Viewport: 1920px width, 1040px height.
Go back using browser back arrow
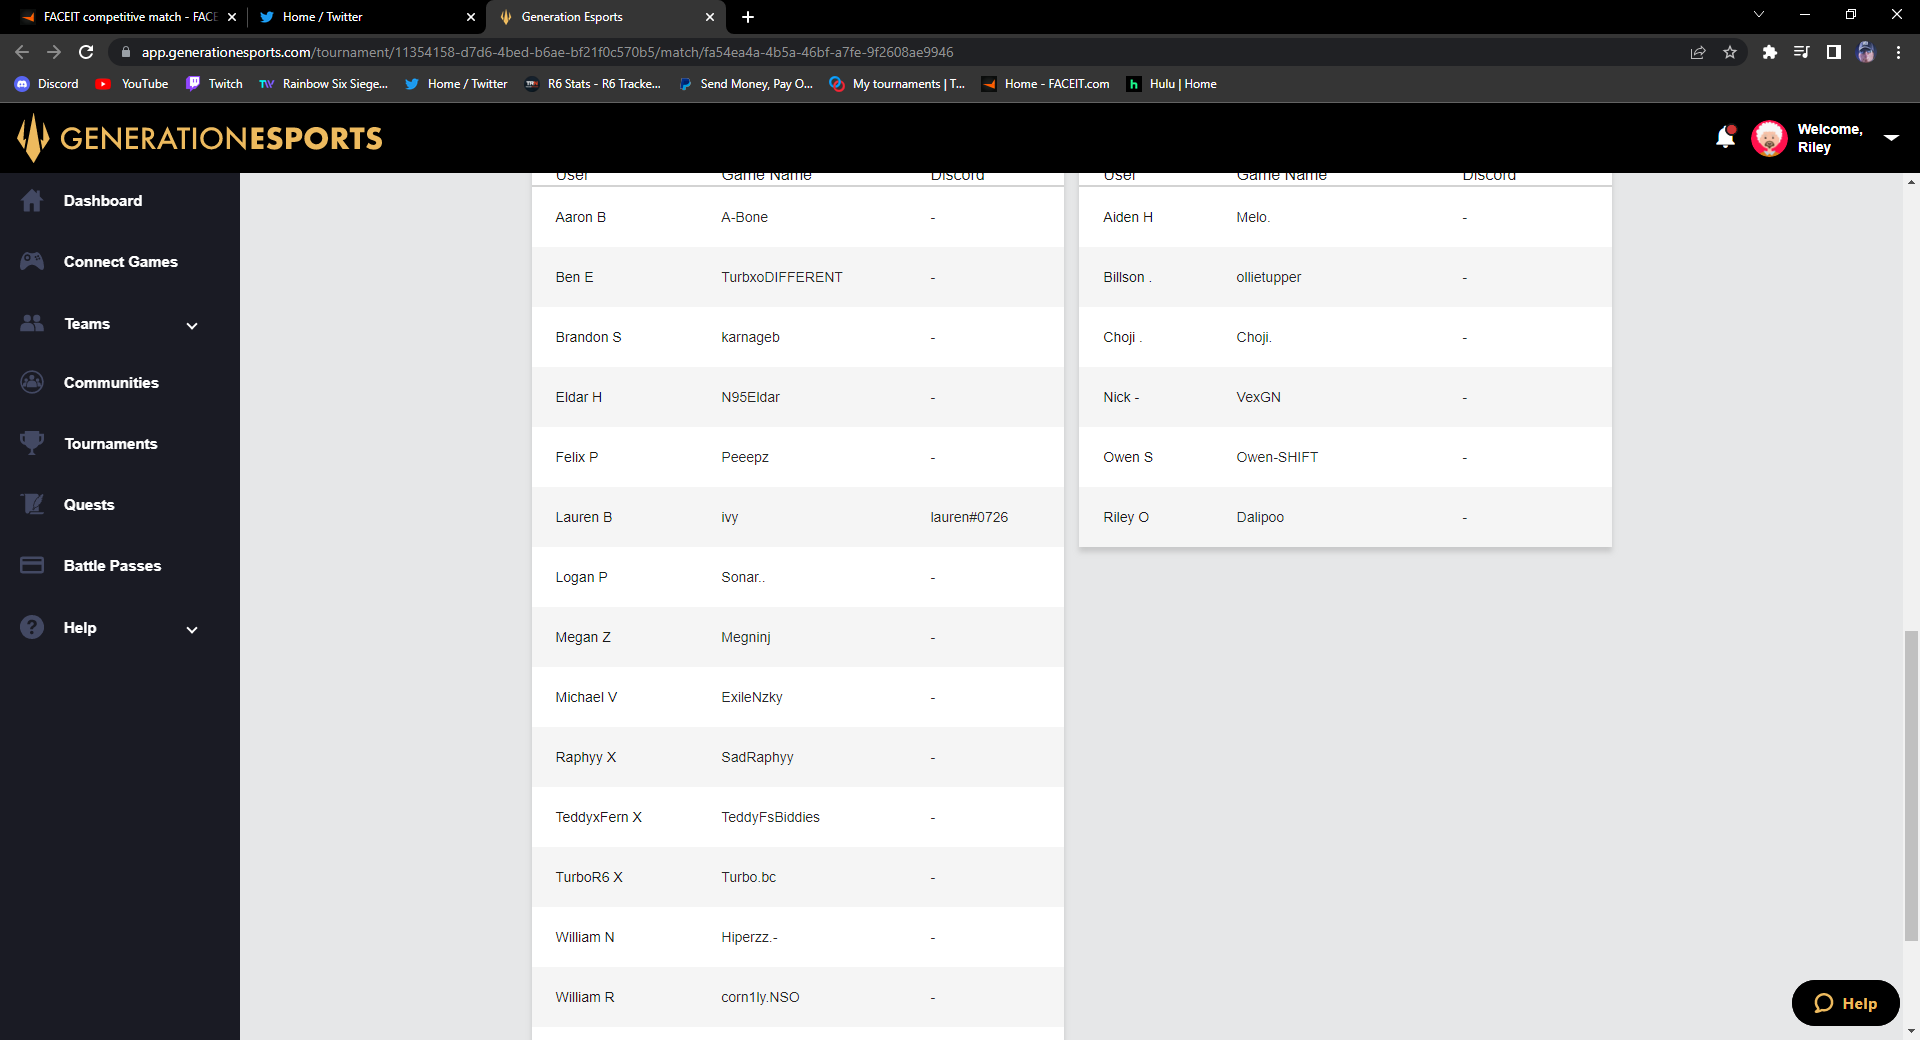22,52
